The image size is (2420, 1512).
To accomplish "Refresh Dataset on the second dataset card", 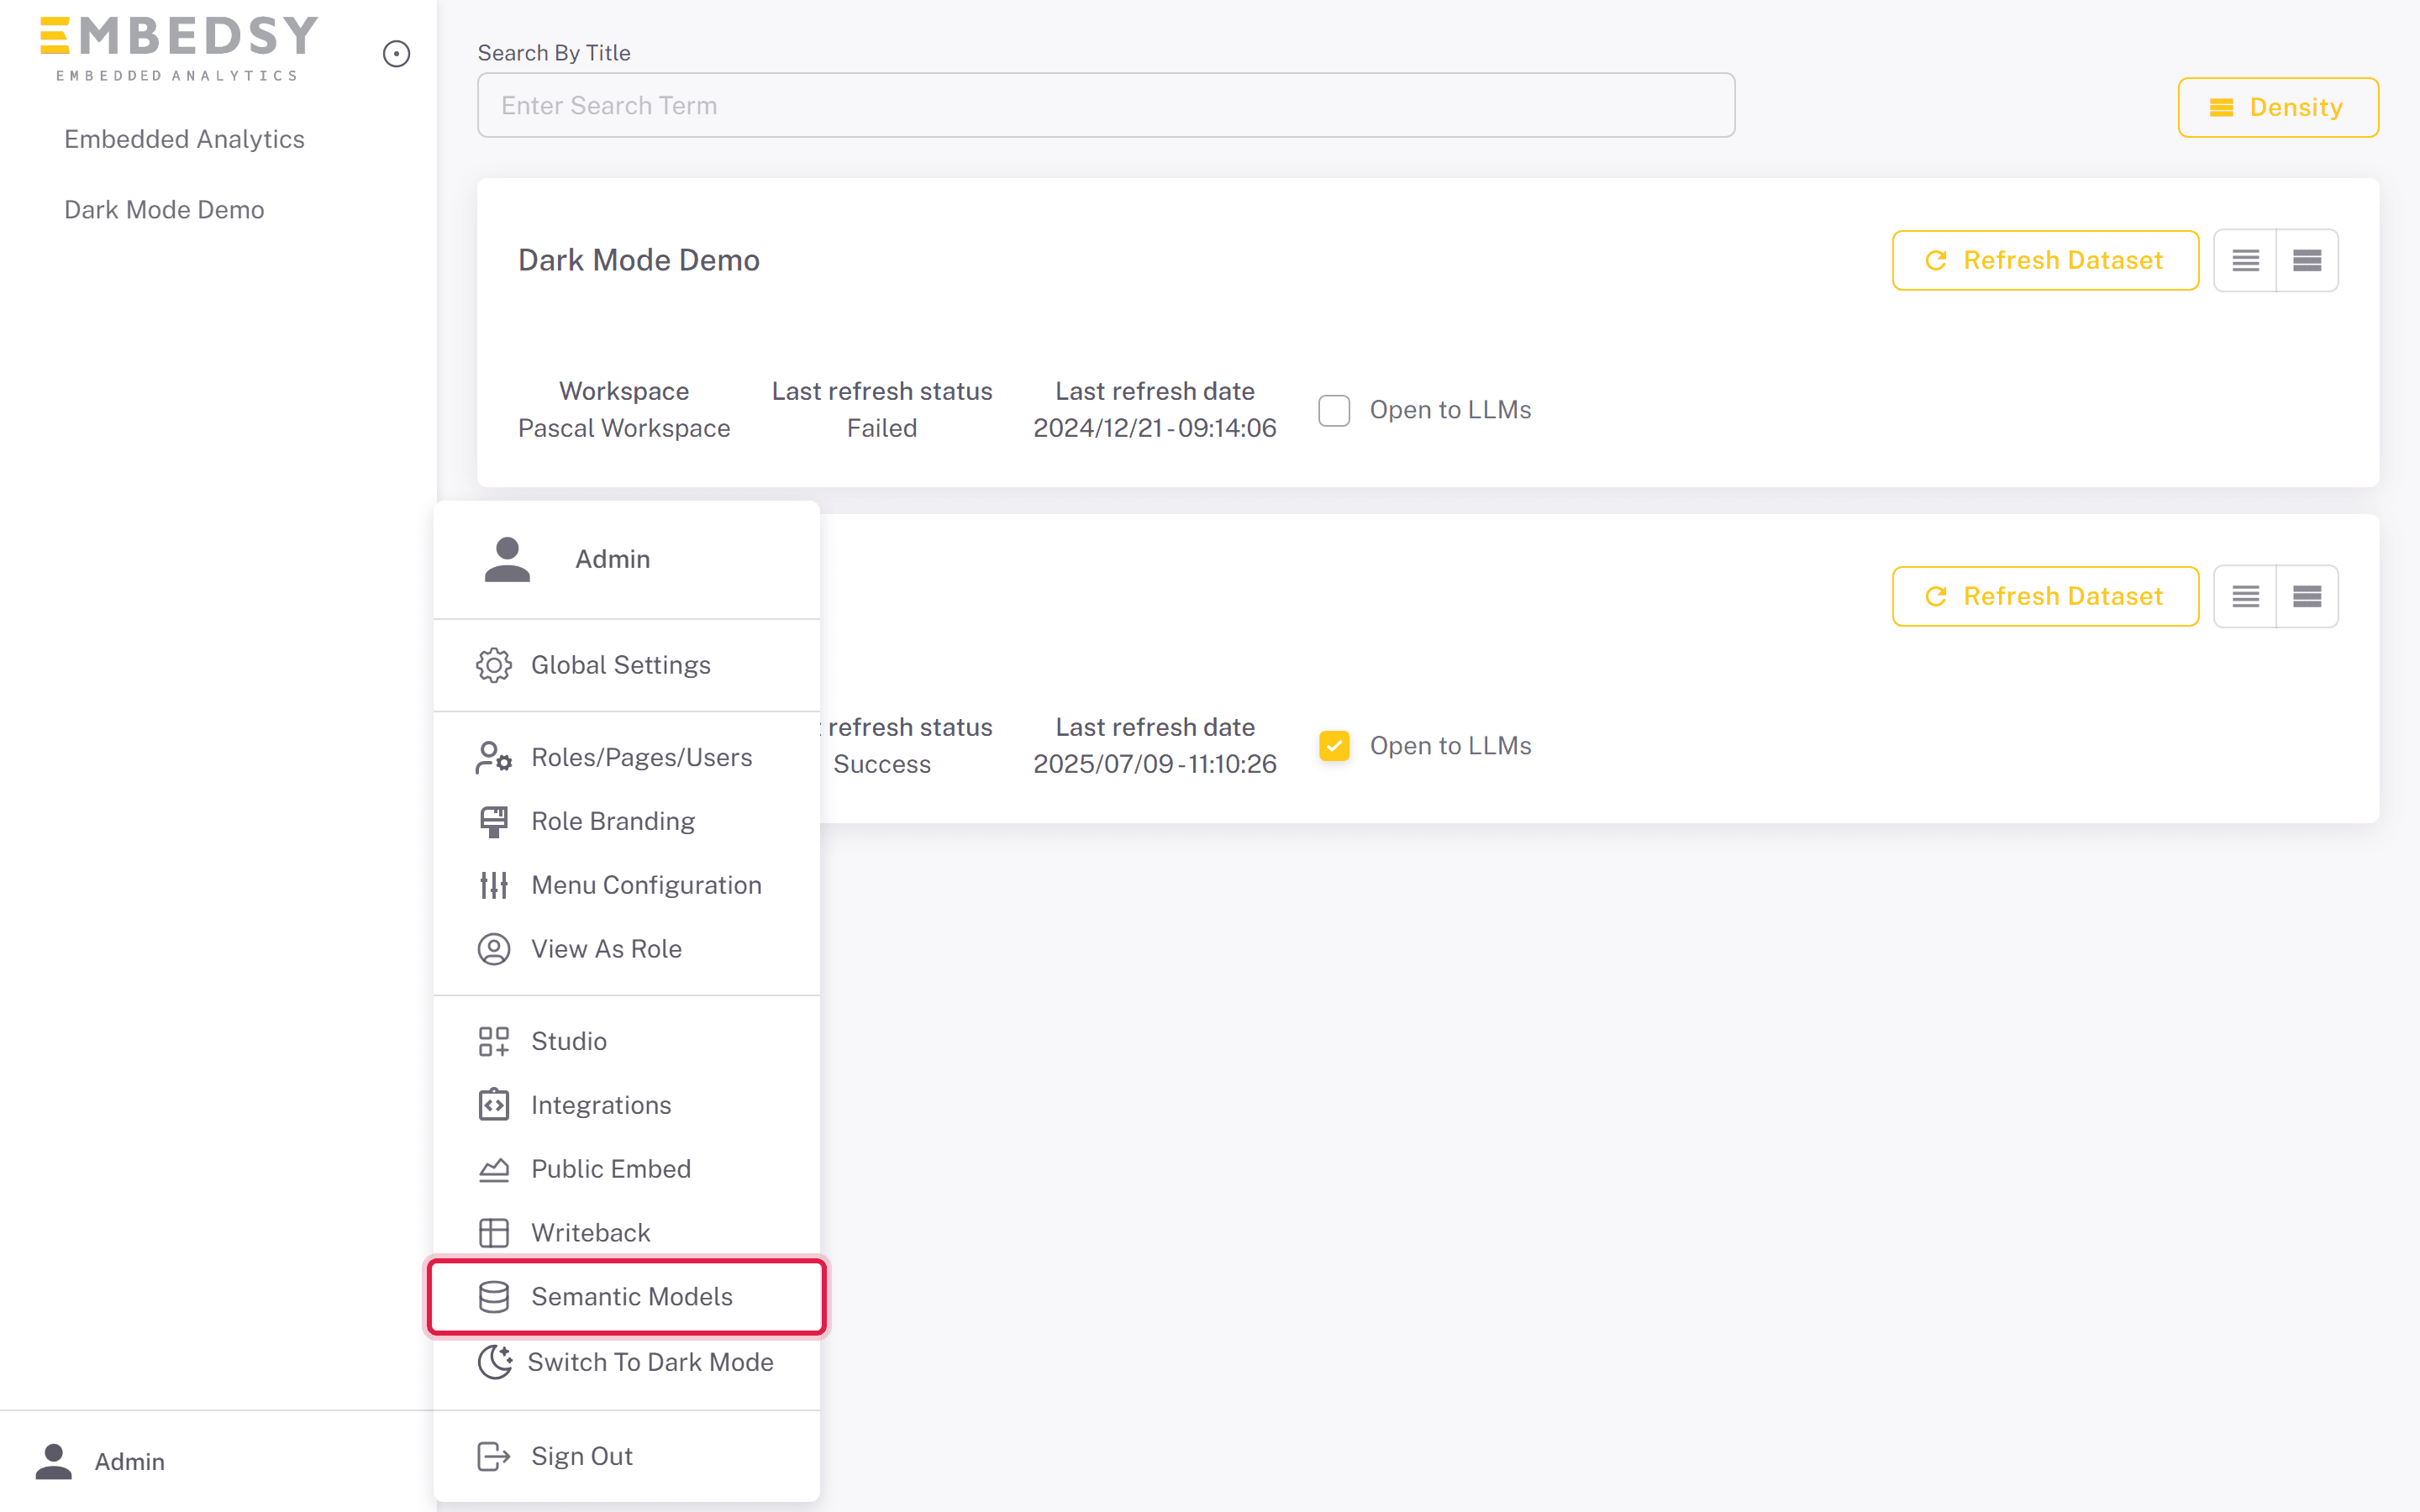I will [x=2045, y=596].
